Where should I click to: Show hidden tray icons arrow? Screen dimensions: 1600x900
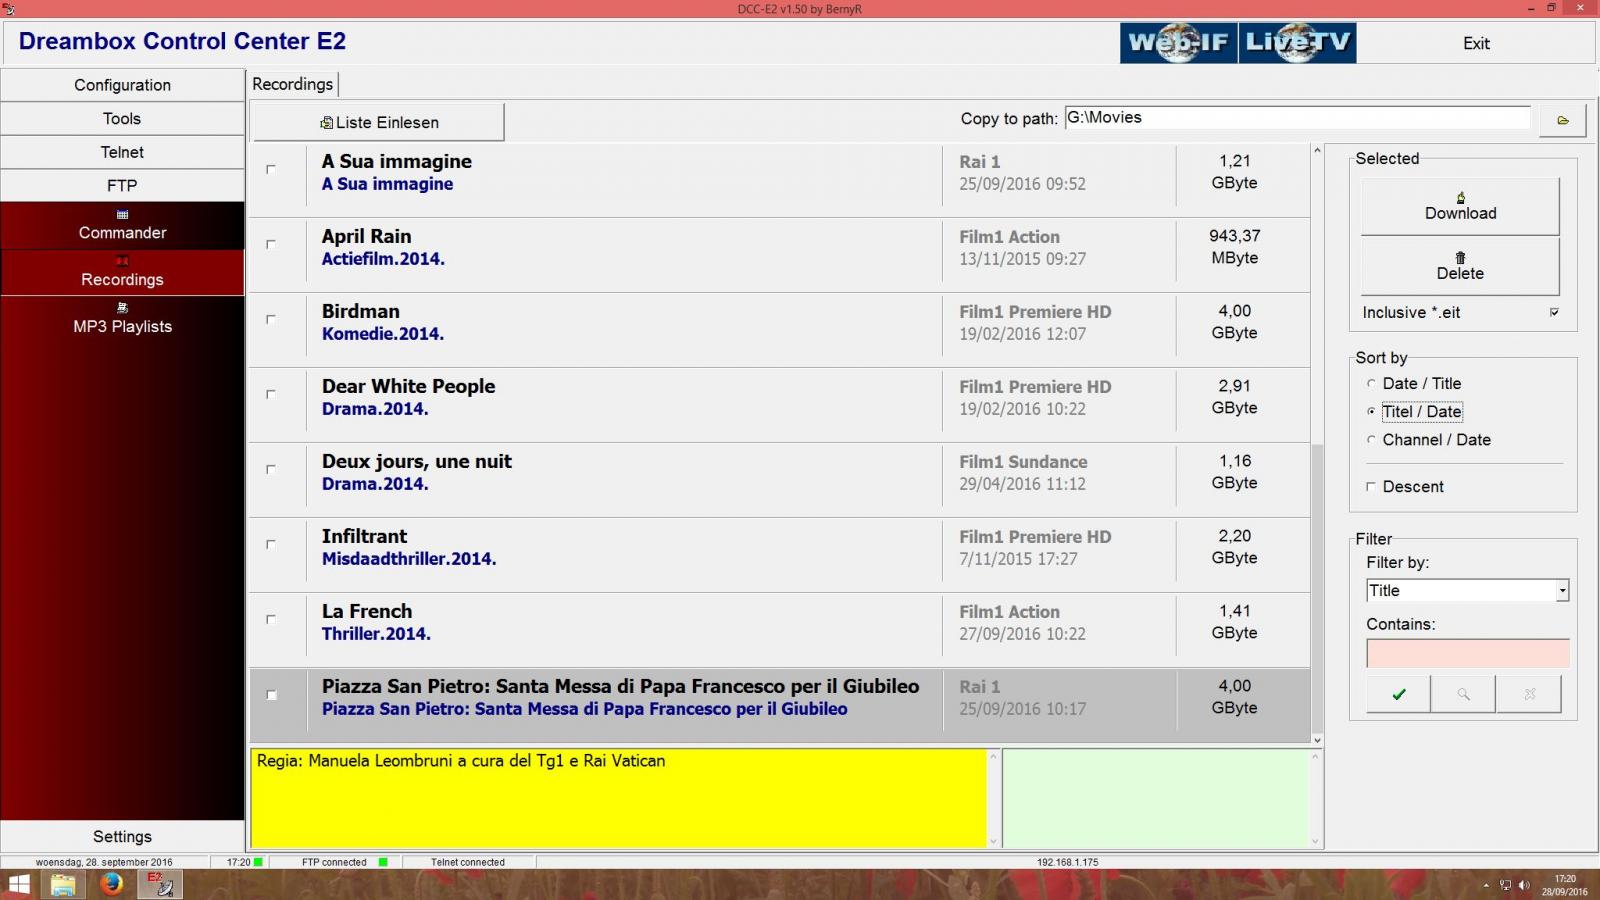(1485, 885)
